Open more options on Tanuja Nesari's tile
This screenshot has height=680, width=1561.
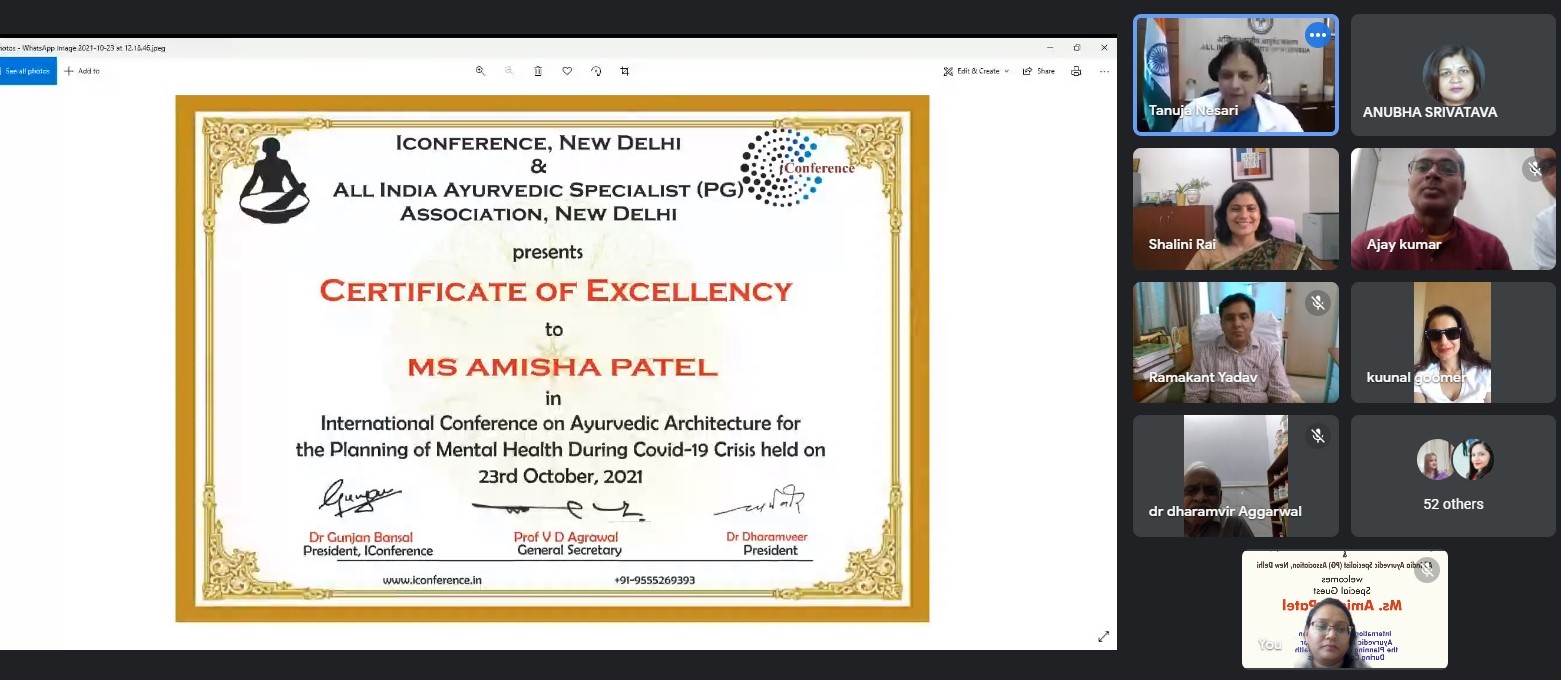(1318, 36)
